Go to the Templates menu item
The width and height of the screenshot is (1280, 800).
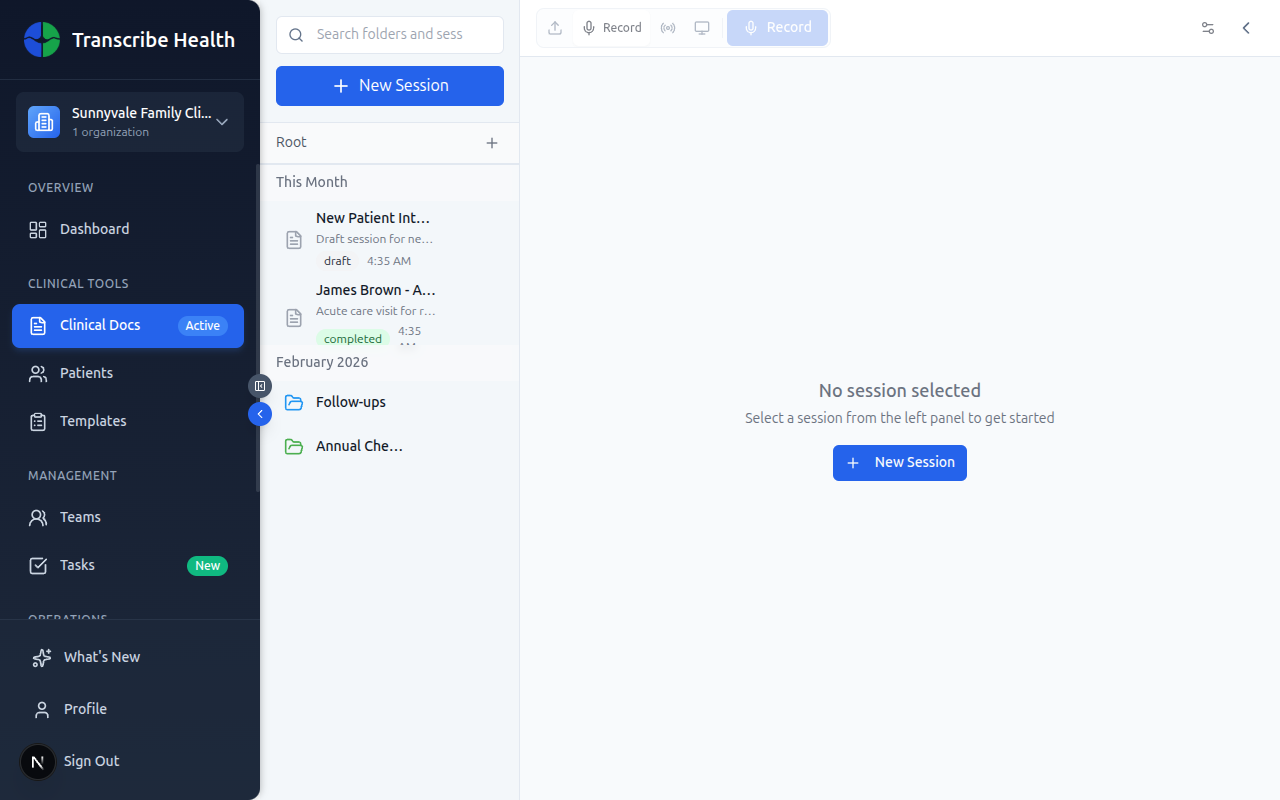click(x=93, y=421)
